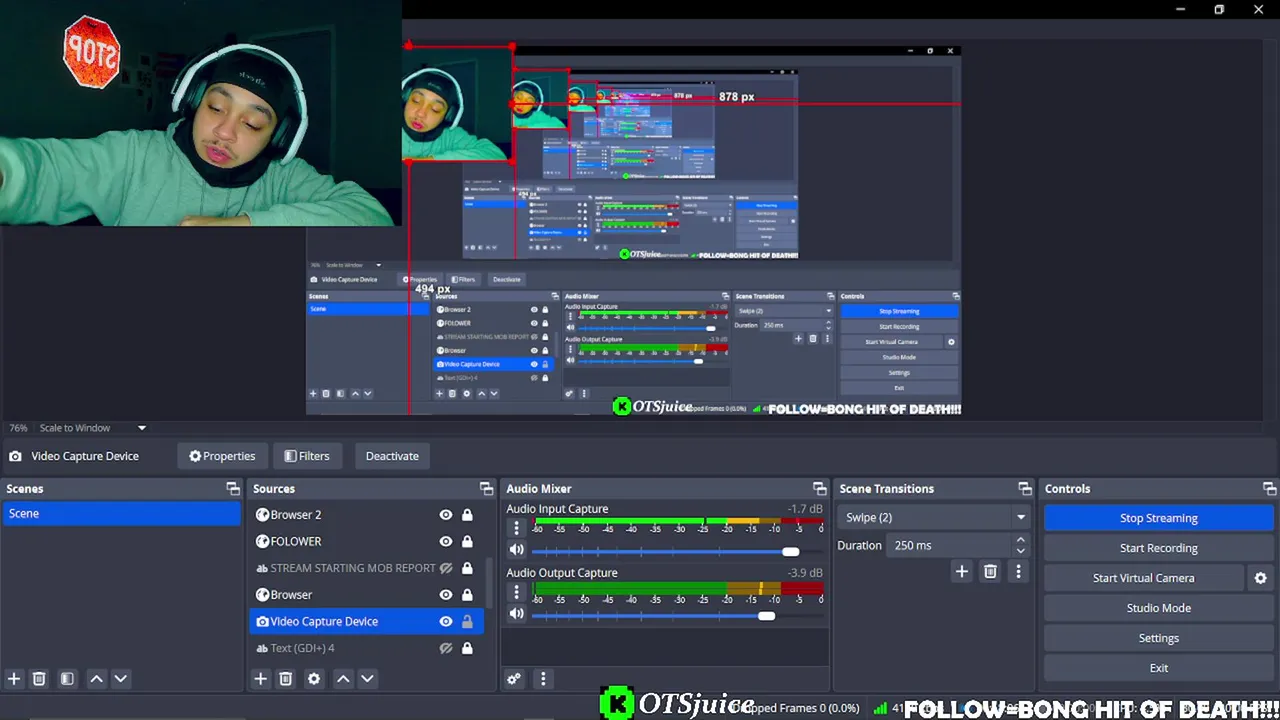Open Audio Mixer menu three-dot icon at bottom
This screenshot has height=720, width=1280.
543,679
